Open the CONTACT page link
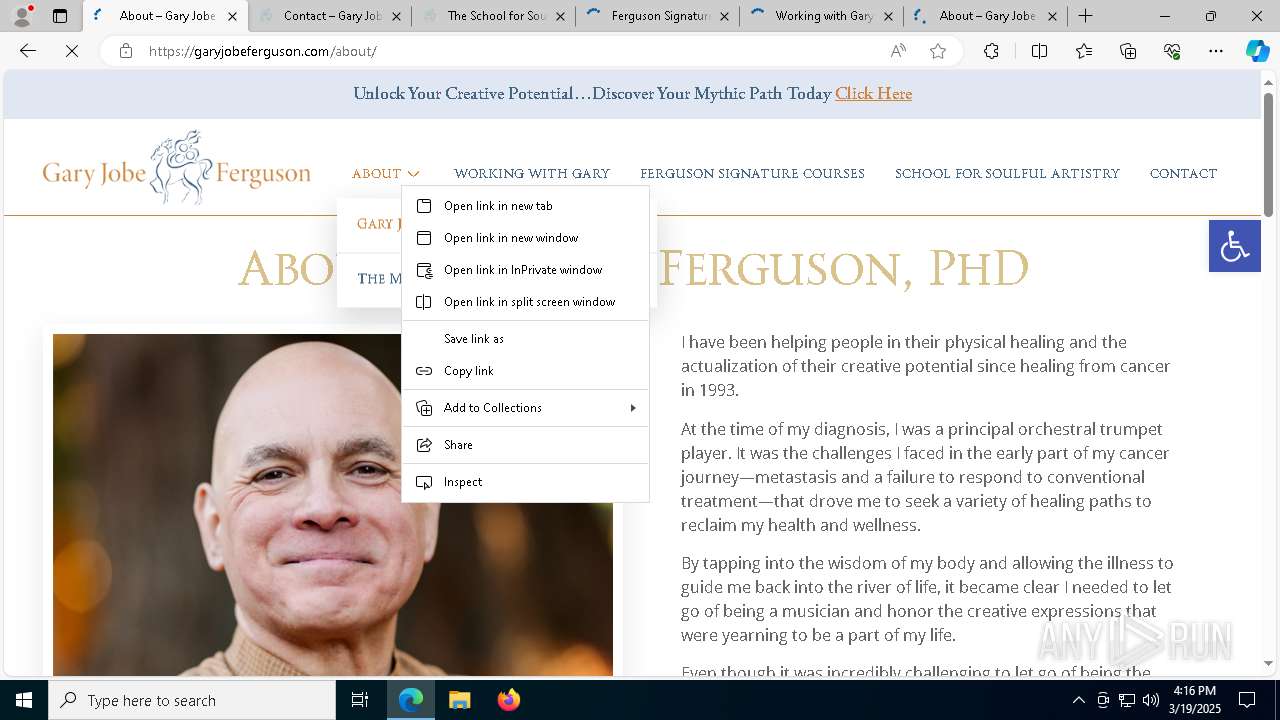The width and height of the screenshot is (1280, 720). click(1183, 174)
